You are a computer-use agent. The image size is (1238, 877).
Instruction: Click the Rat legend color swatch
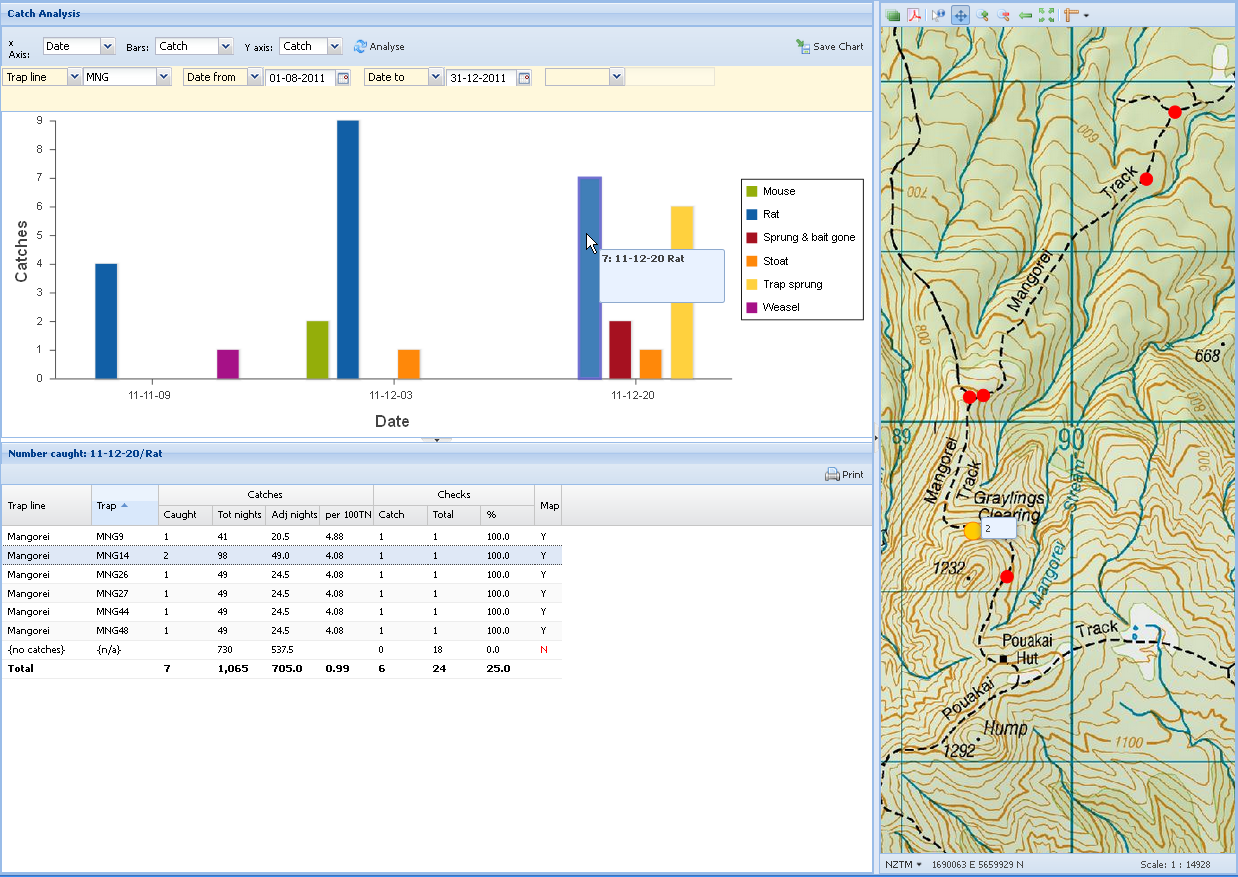(x=752, y=214)
